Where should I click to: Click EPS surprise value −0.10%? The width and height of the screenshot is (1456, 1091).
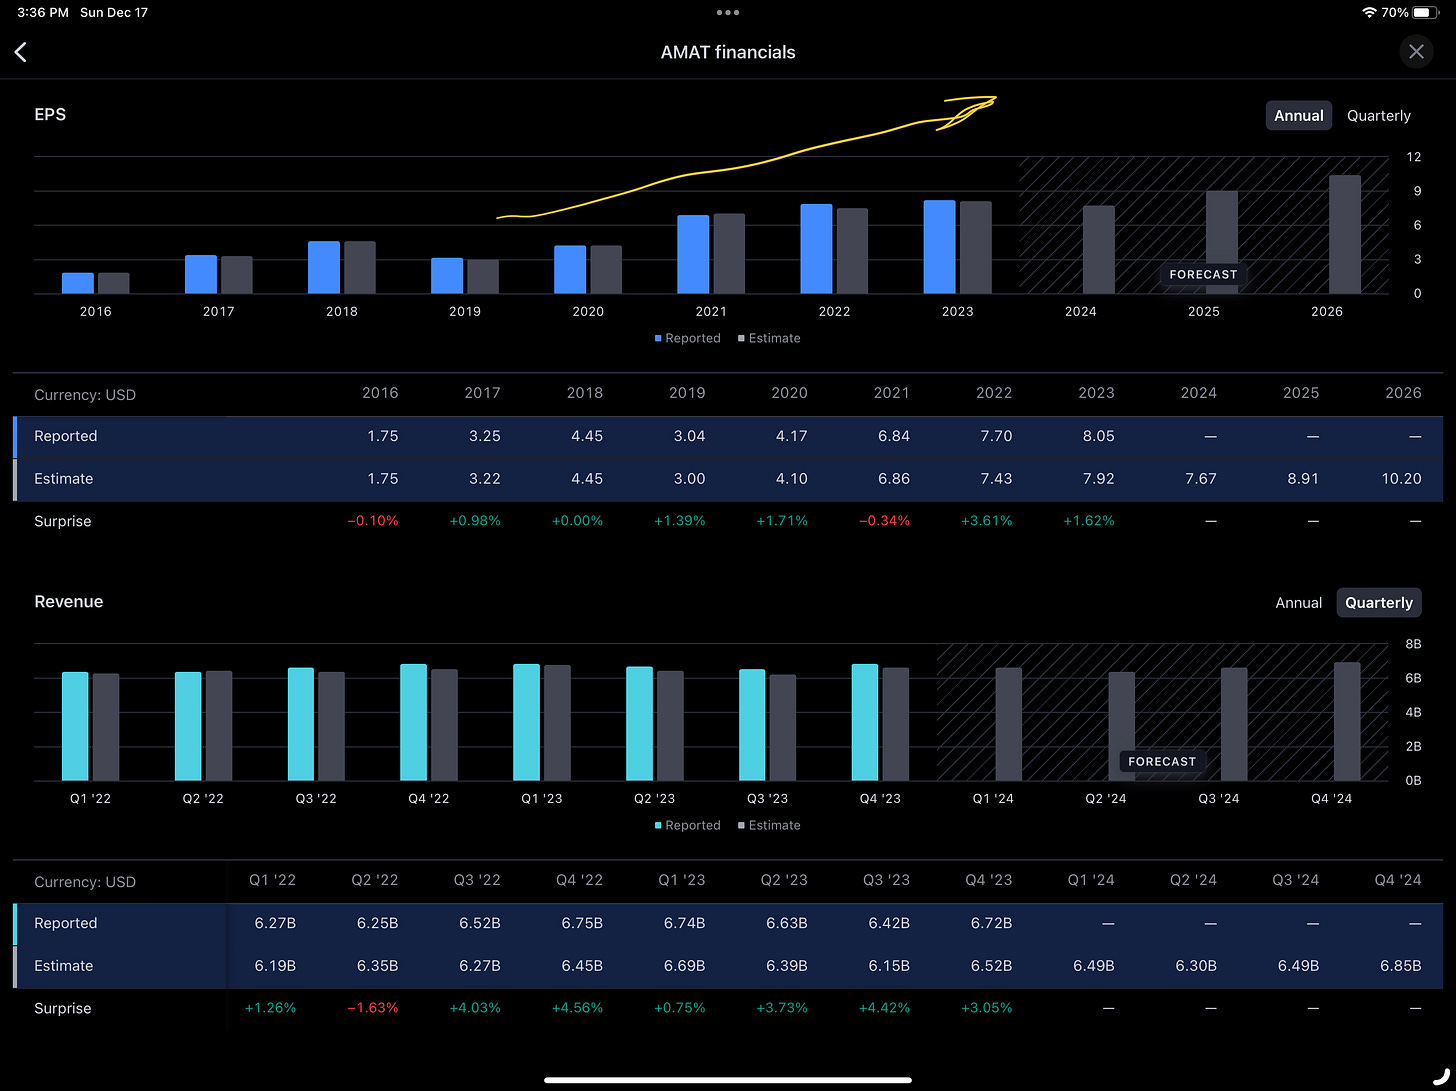pyautogui.click(x=372, y=521)
